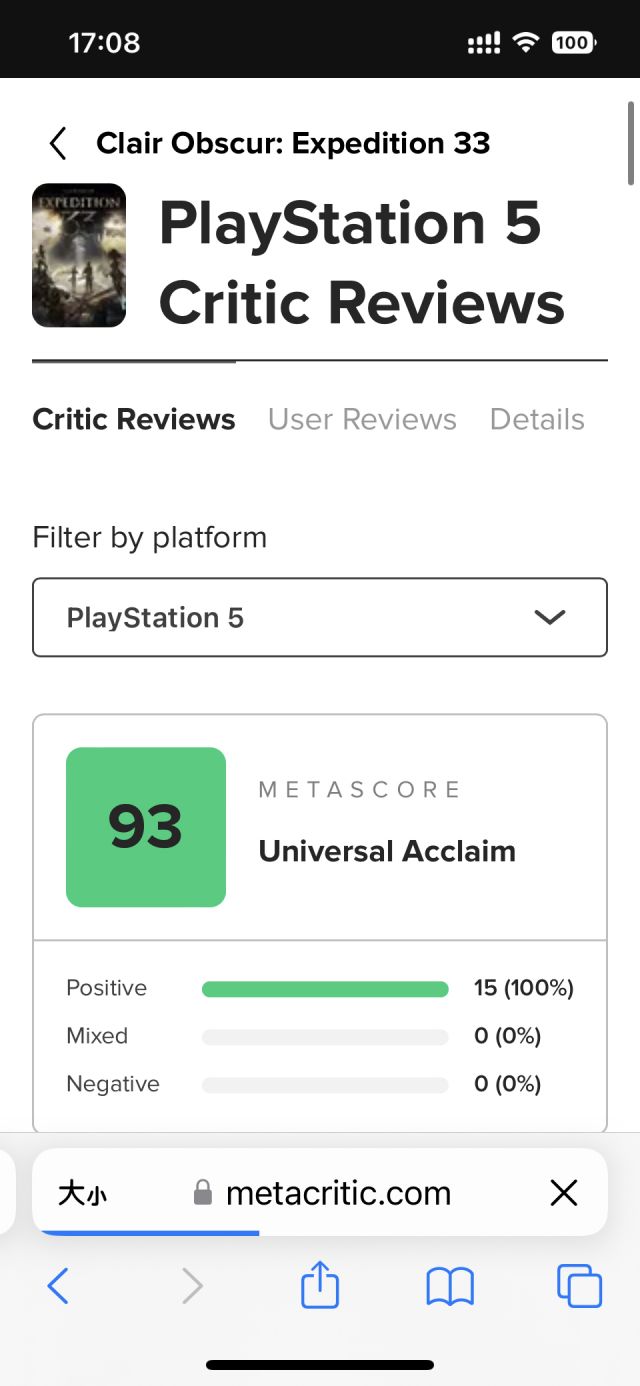
Task: Tap the metacritic.com address field
Action: point(338,1193)
